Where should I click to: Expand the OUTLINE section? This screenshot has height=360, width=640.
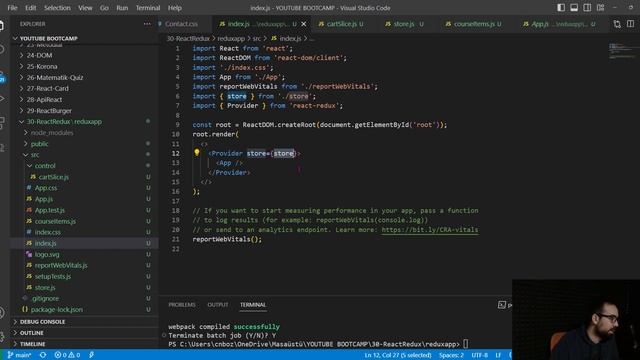31,333
